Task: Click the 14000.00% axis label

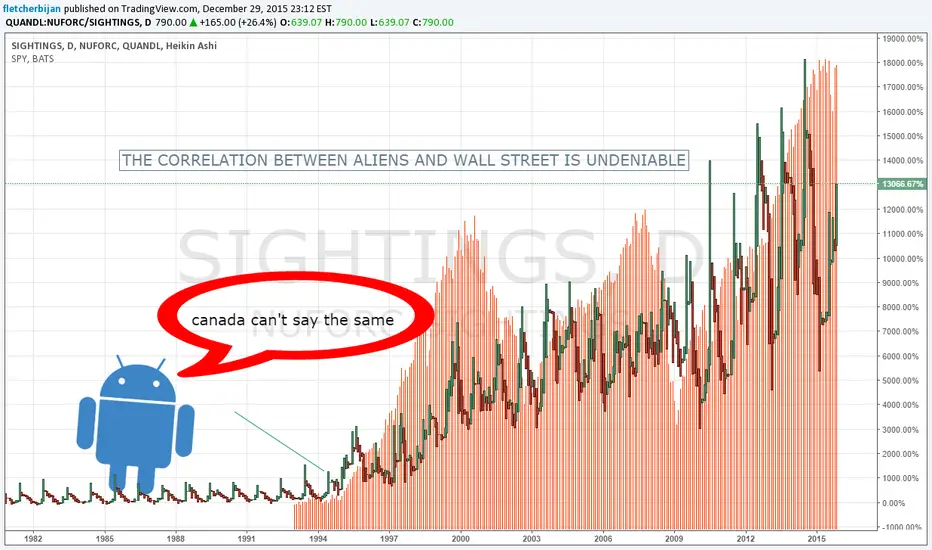Action: (902, 161)
